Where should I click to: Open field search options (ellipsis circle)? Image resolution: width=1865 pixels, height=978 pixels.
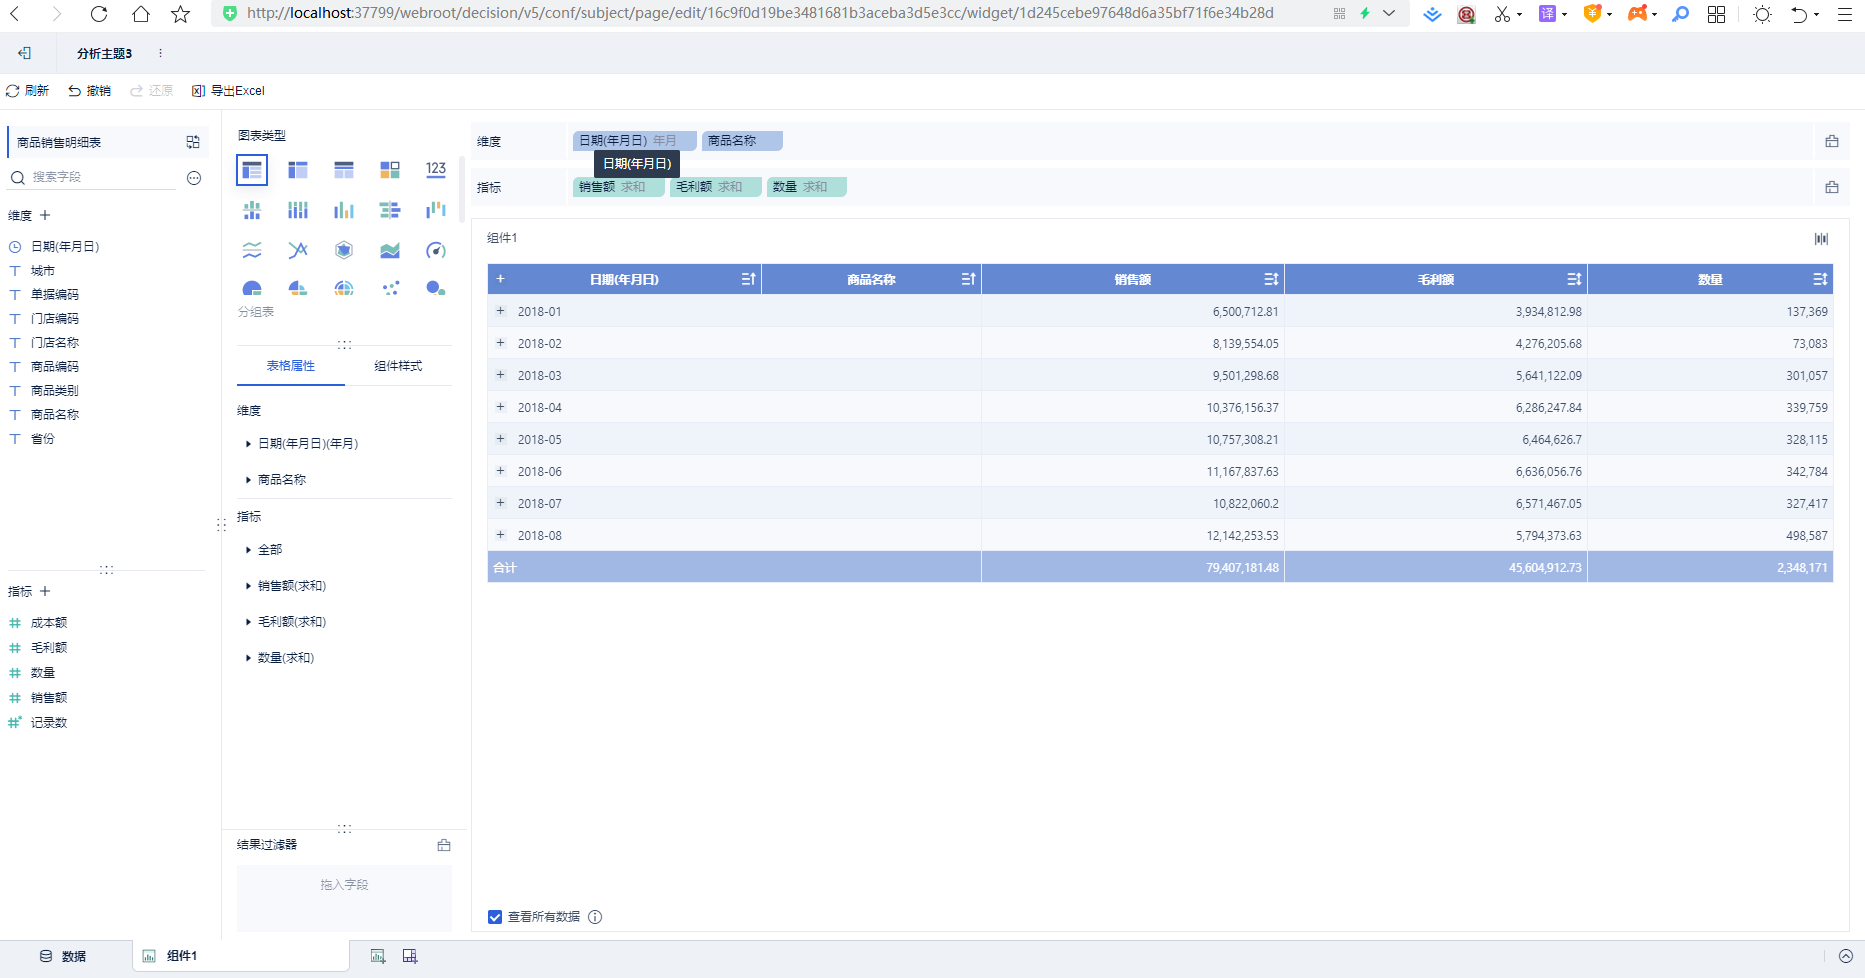[194, 178]
